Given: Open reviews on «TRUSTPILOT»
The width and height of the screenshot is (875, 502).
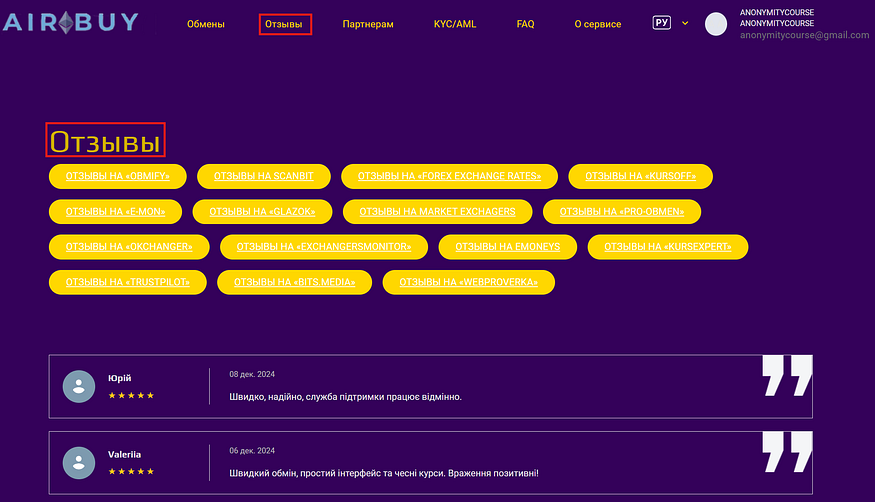Looking at the screenshot, I should (x=128, y=282).
